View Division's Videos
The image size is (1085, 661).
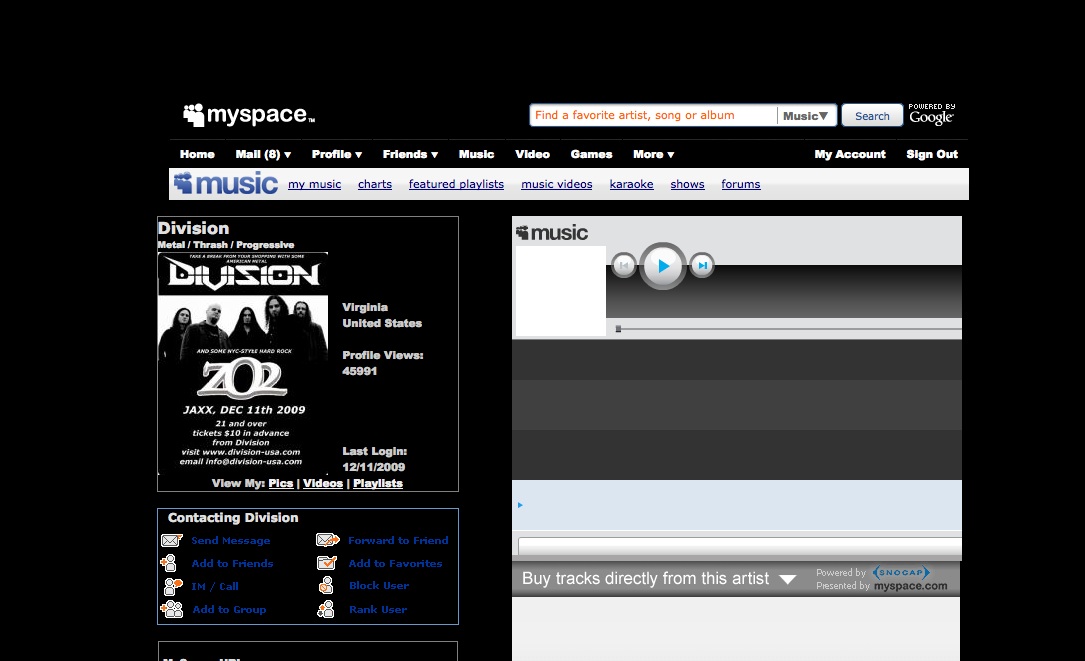tap(322, 483)
